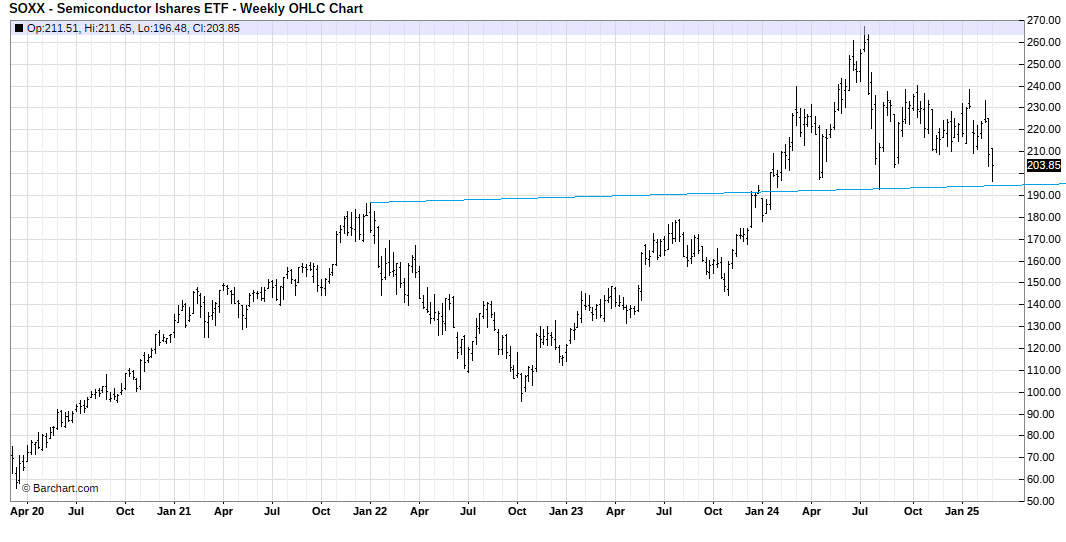Click the 150.00 price axis label

1045,282
